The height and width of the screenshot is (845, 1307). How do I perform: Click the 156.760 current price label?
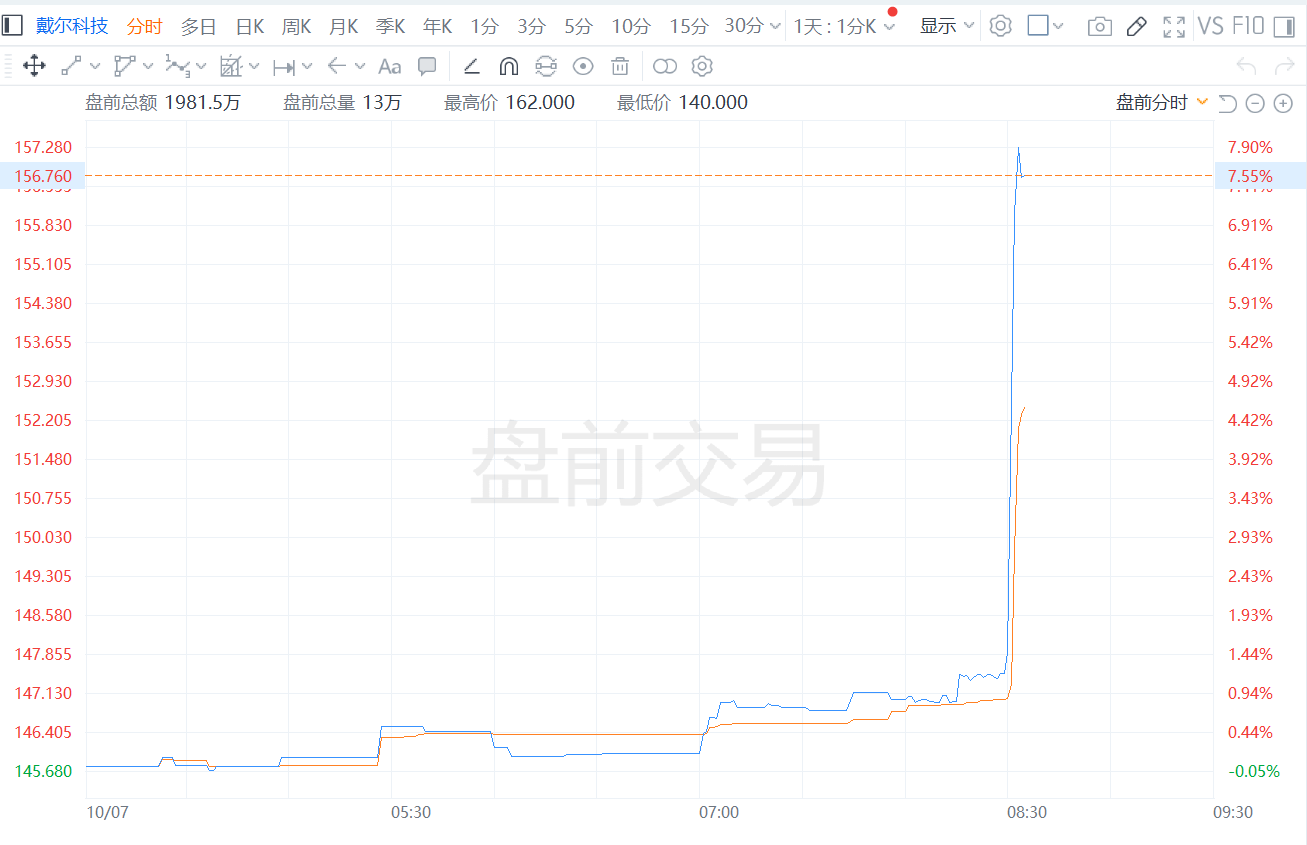pyautogui.click(x=43, y=176)
